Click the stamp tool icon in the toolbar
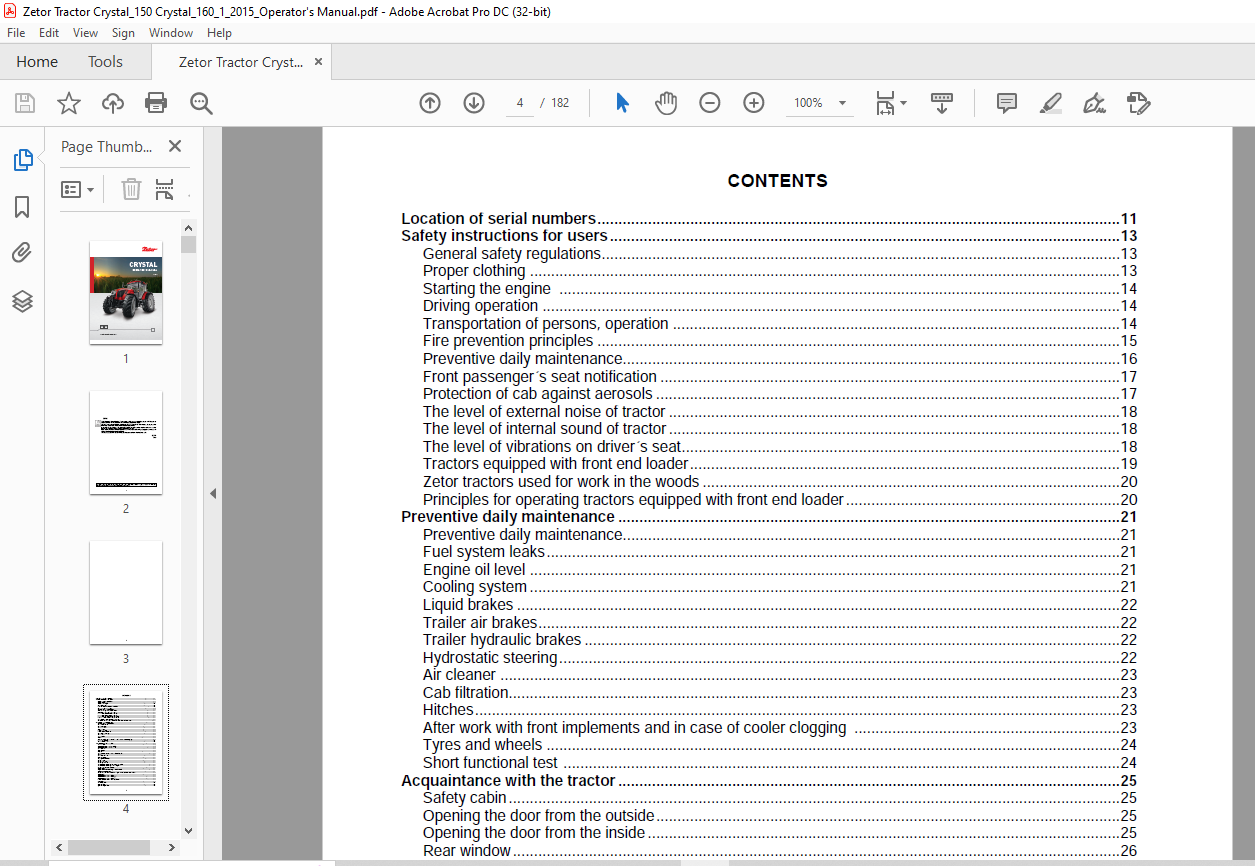Viewport: 1255px width, 866px height. [1138, 103]
